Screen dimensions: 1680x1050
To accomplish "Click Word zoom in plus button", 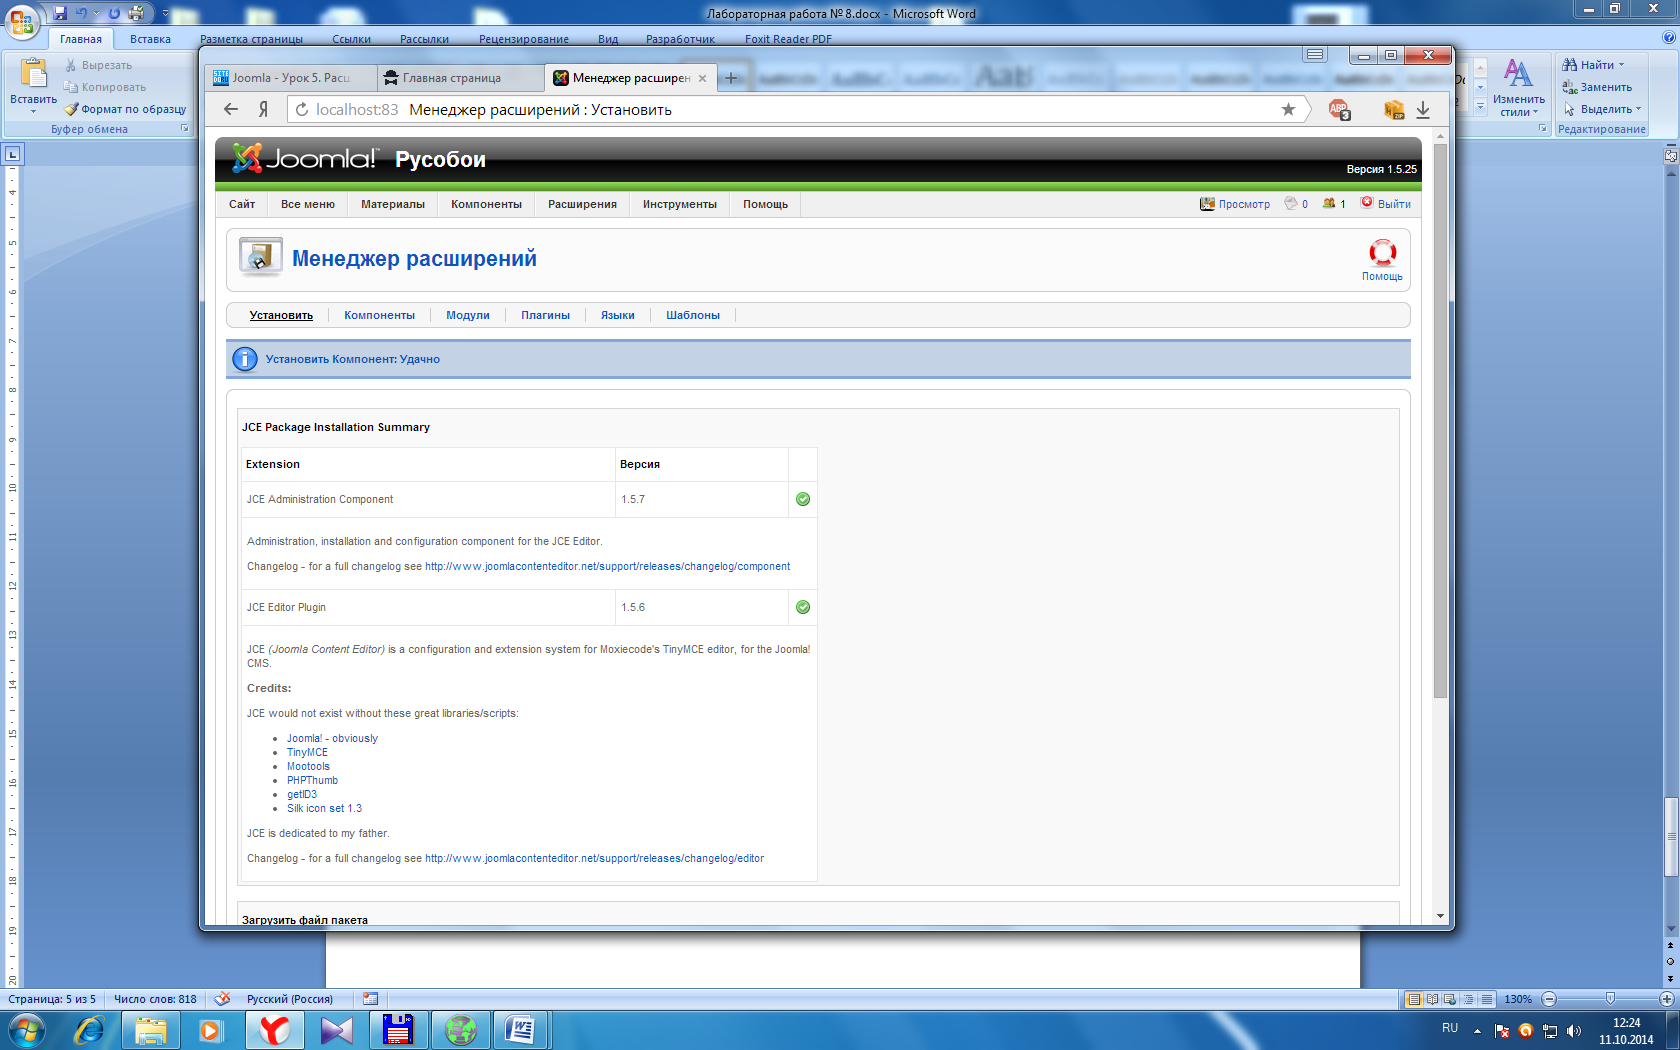I will 1667,998.
